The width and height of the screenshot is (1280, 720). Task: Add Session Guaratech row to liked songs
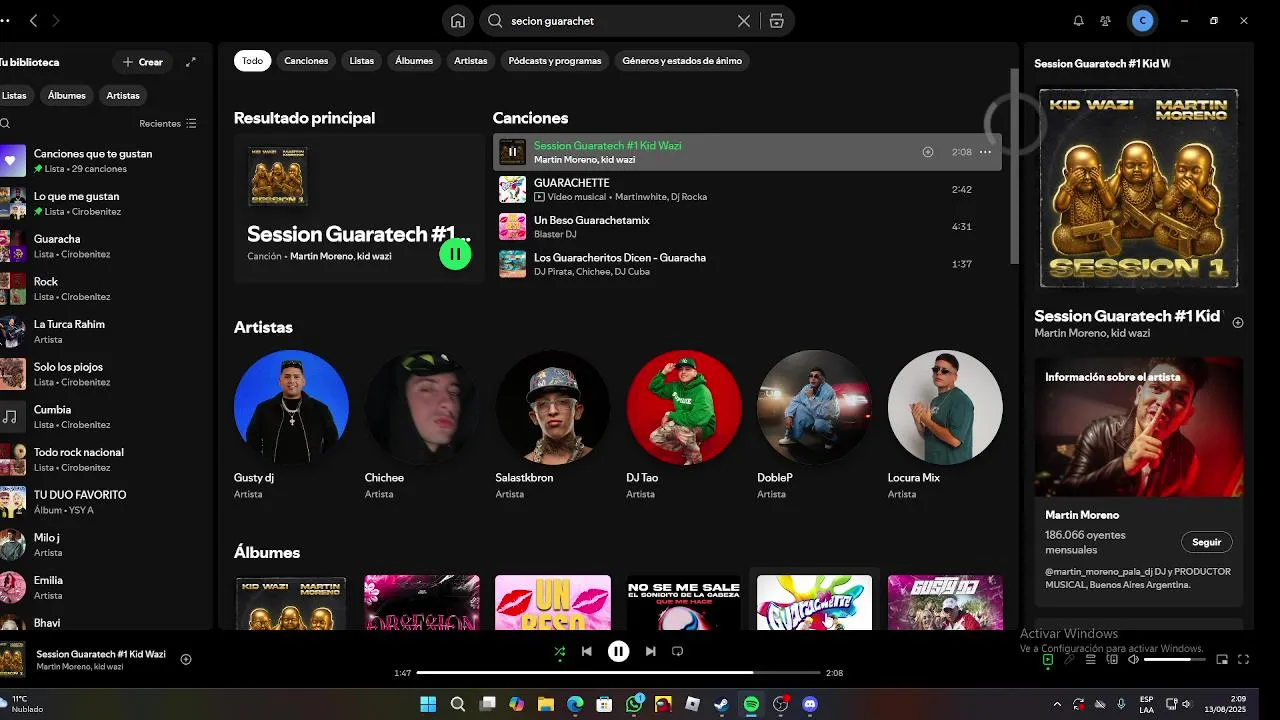click(x=928, y=152)
